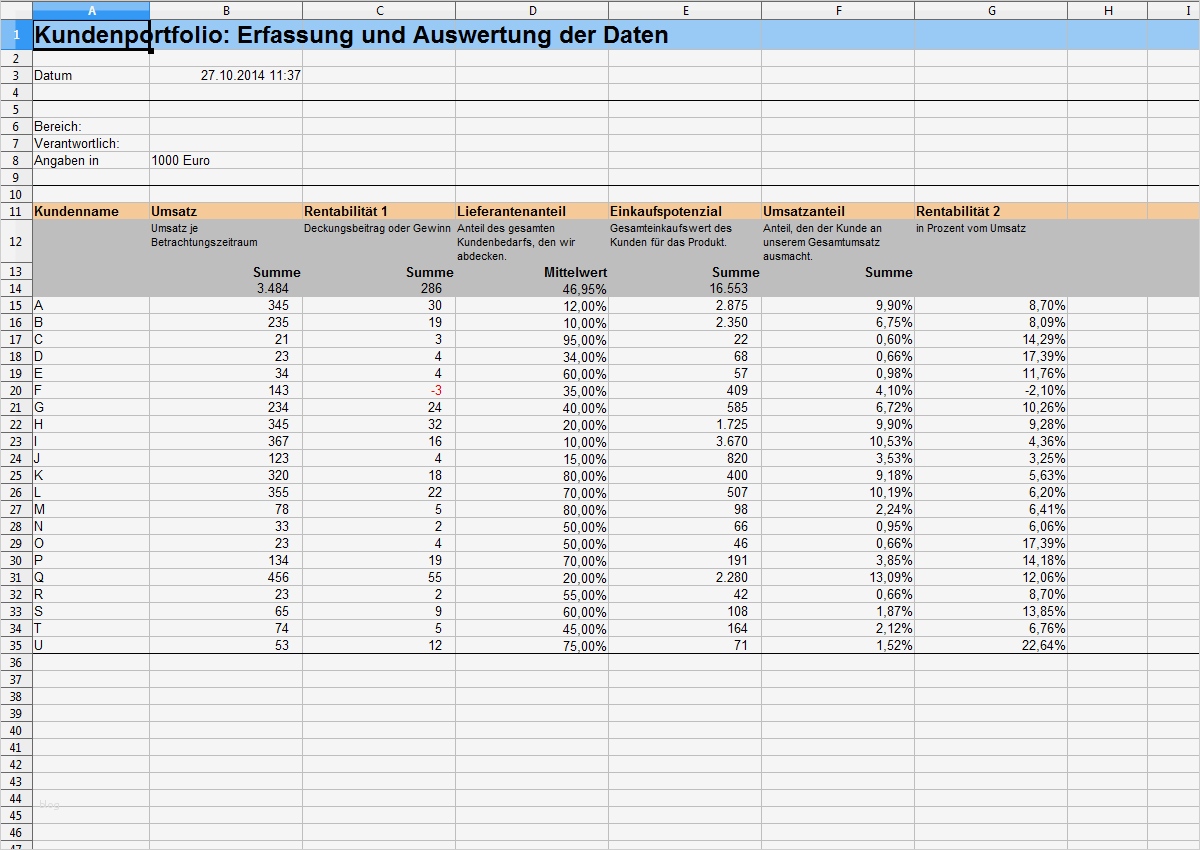Select Umsatz value '355' for customer L
The width and height of the screenshot is (1200, 850).
tap(226, 492)
